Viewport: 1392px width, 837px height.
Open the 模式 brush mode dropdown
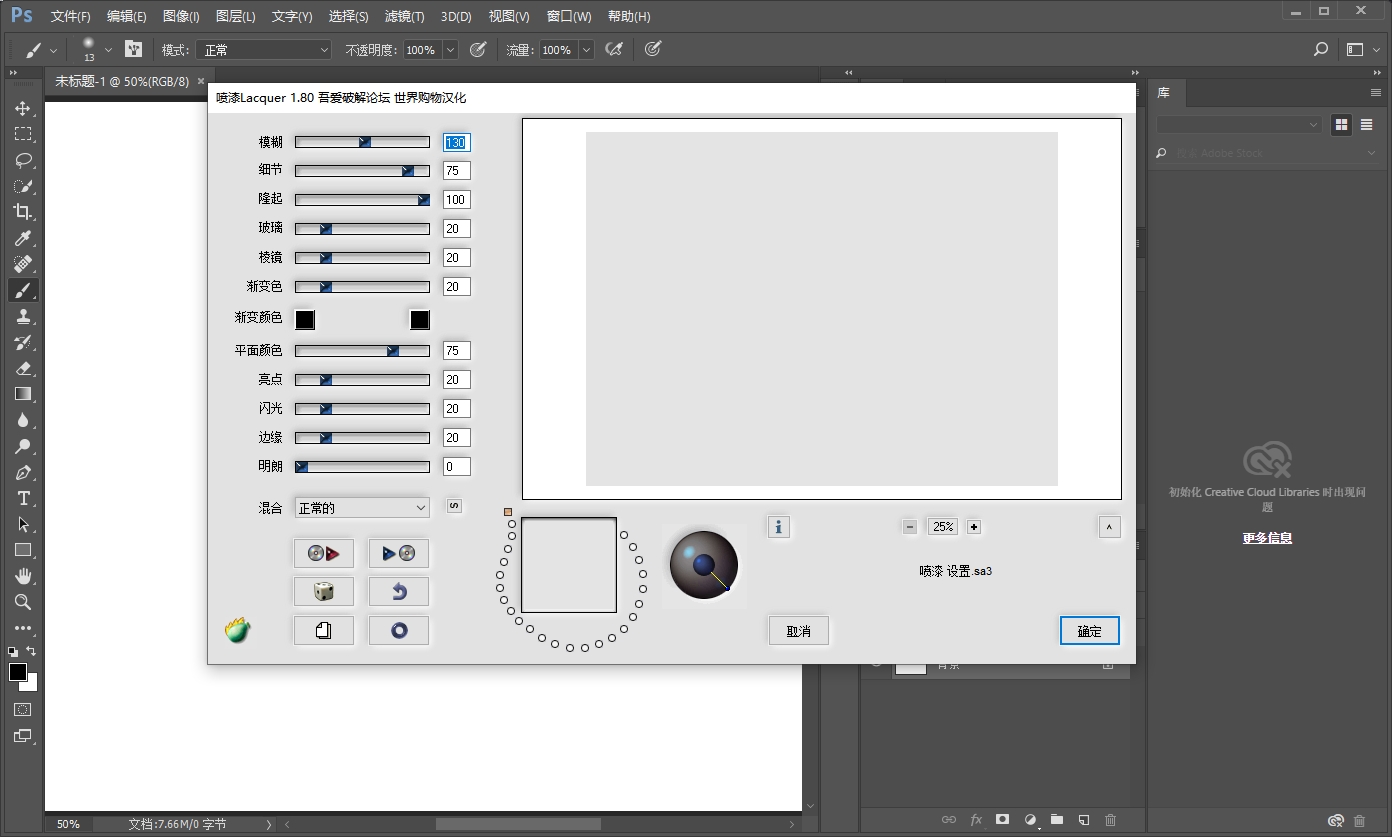tap(263, 49)
